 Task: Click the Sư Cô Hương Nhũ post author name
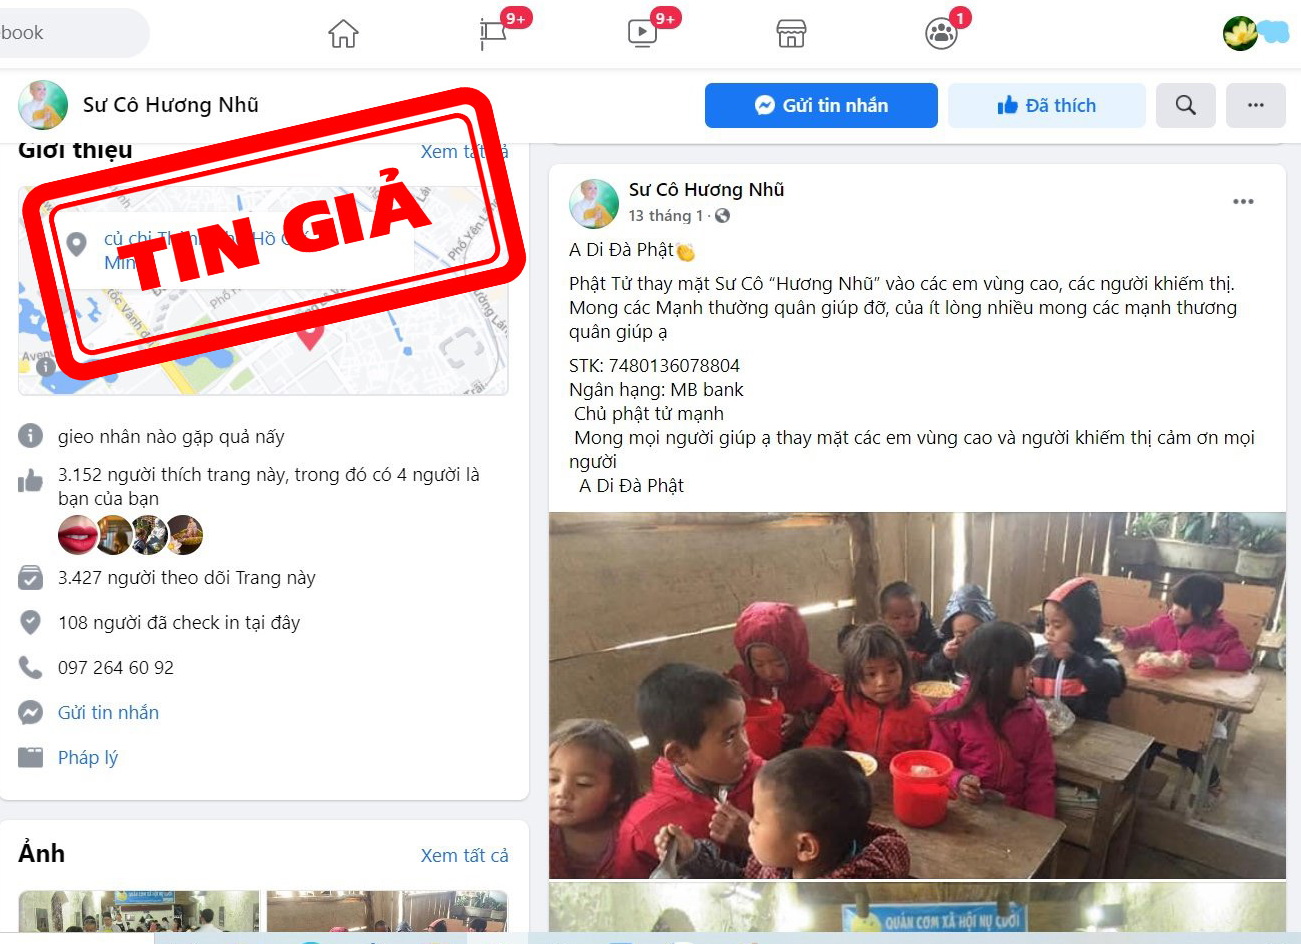tap(706, 189)
